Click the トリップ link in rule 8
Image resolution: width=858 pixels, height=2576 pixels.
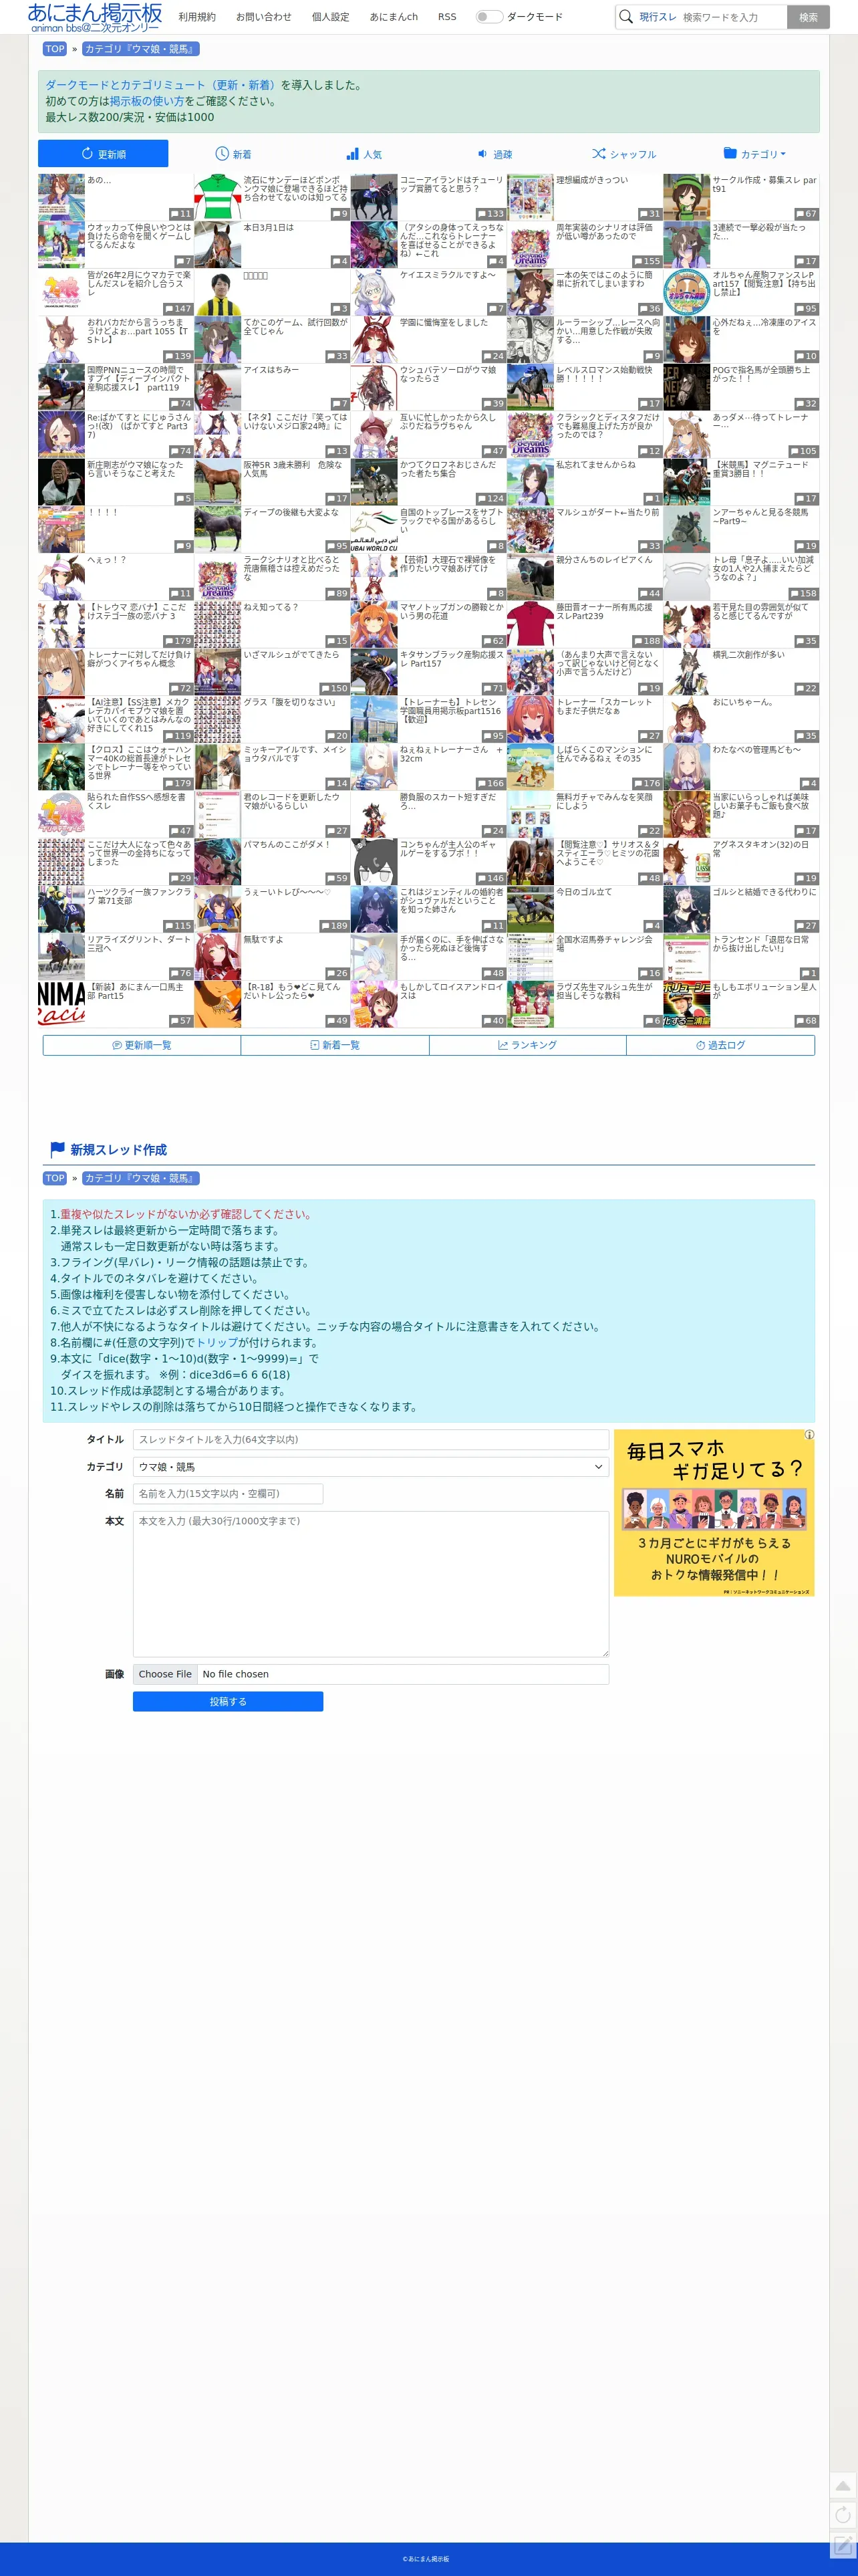217,1342
